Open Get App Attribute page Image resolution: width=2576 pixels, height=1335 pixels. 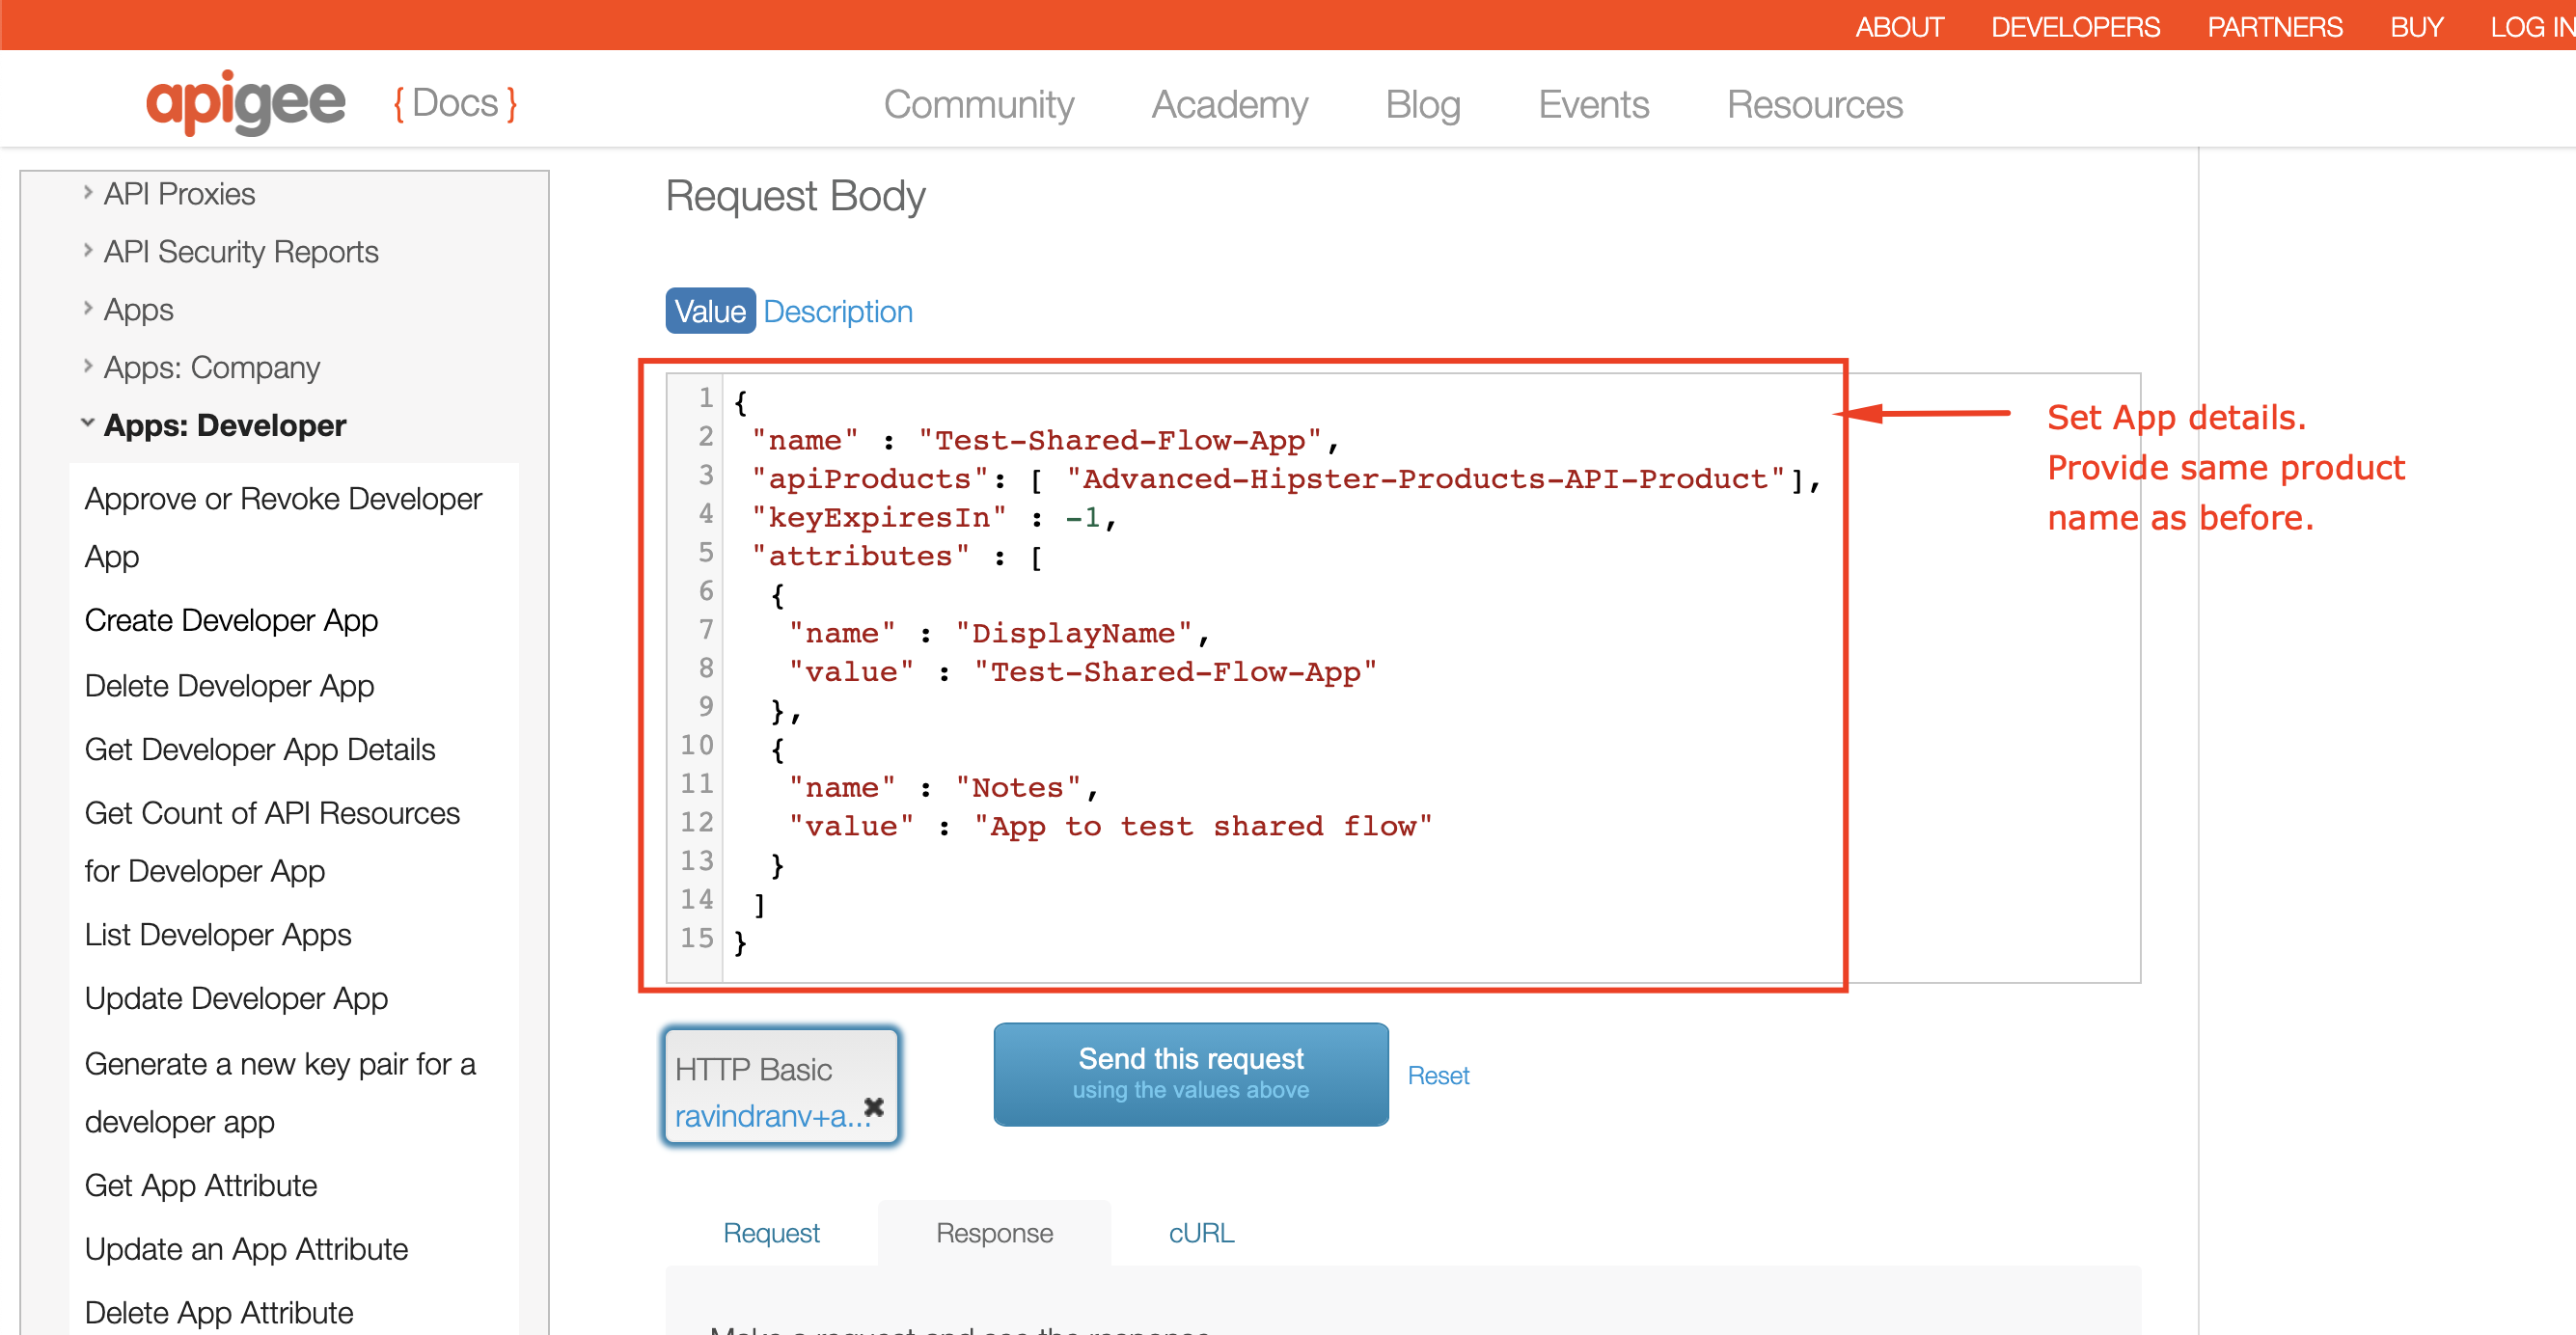(x=200, y=1185)
